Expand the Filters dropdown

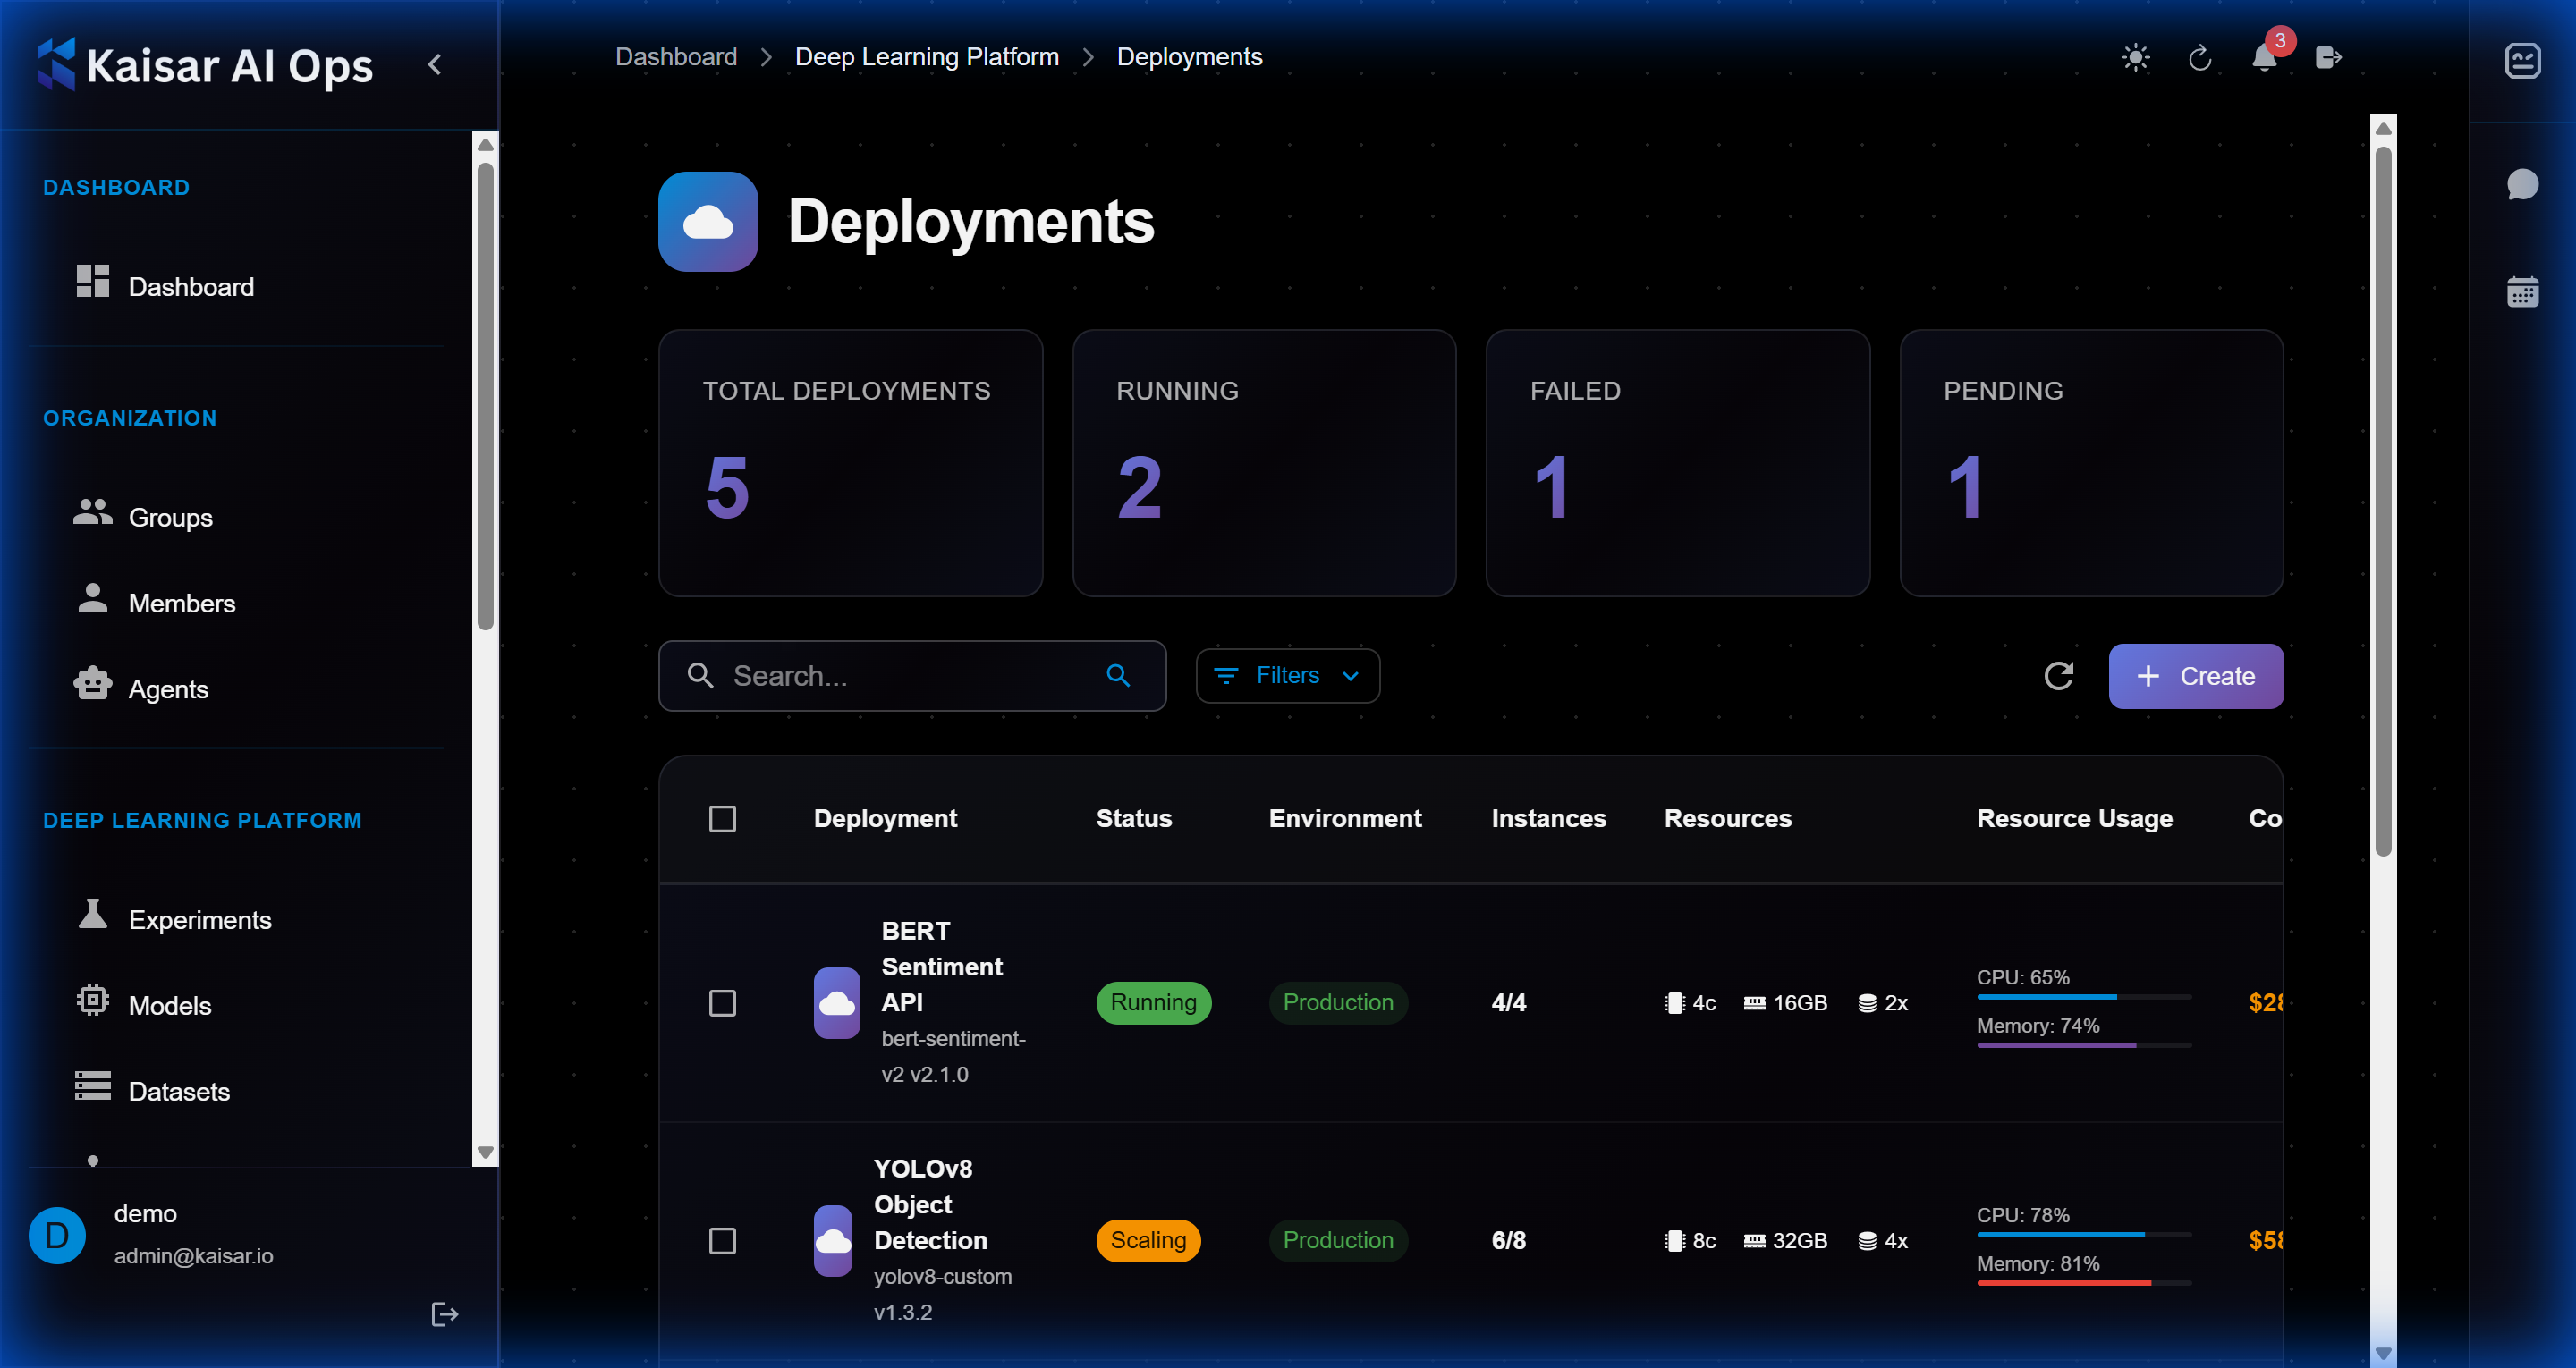[1287, 676]
